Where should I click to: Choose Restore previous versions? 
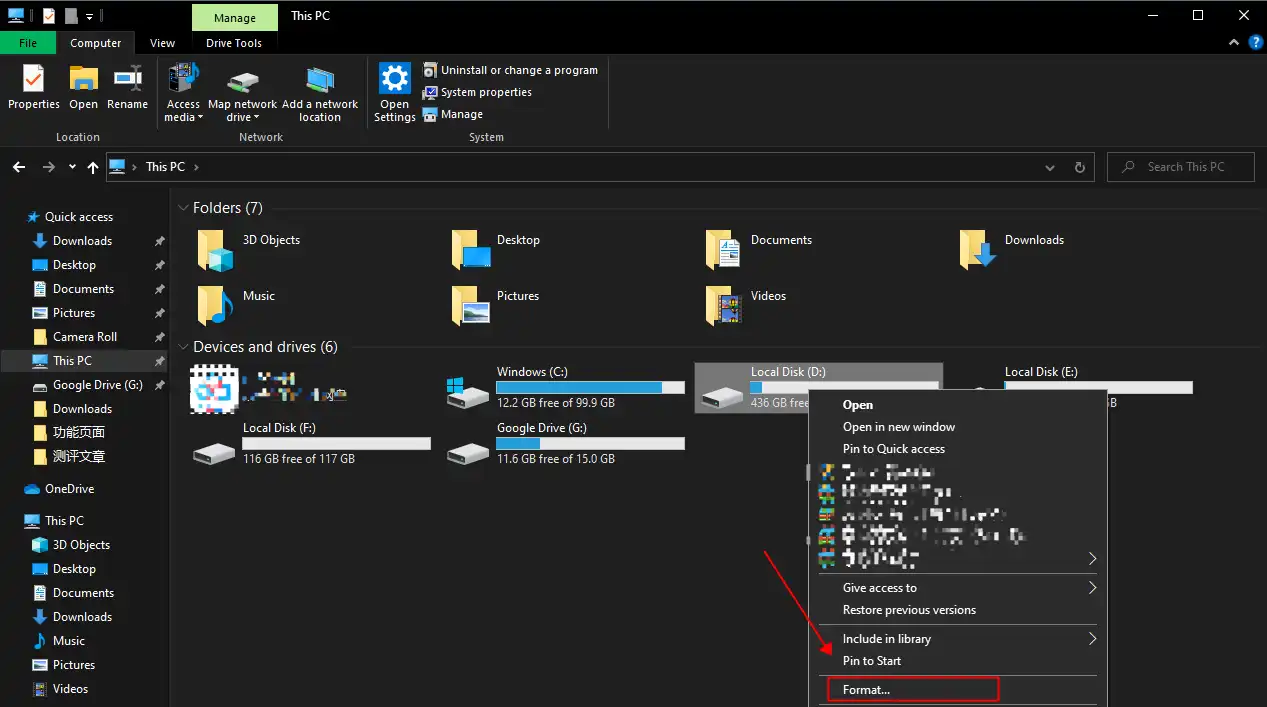(909, 610)
